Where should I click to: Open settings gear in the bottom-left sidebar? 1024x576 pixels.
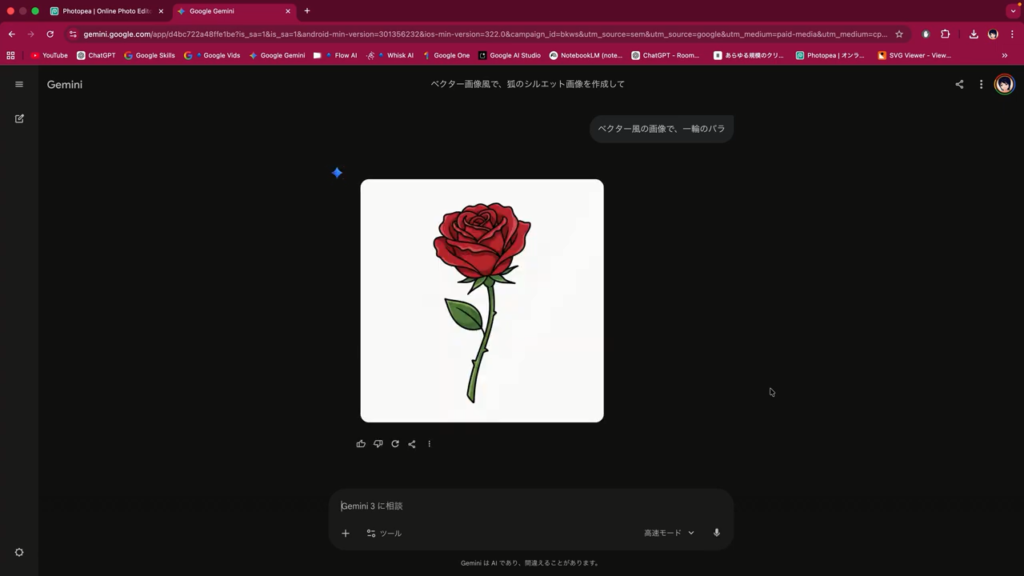[19, 552]
